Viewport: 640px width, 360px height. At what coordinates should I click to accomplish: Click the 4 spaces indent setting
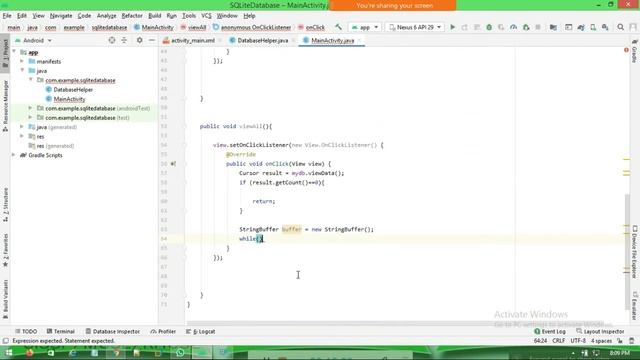click(601, 341)
